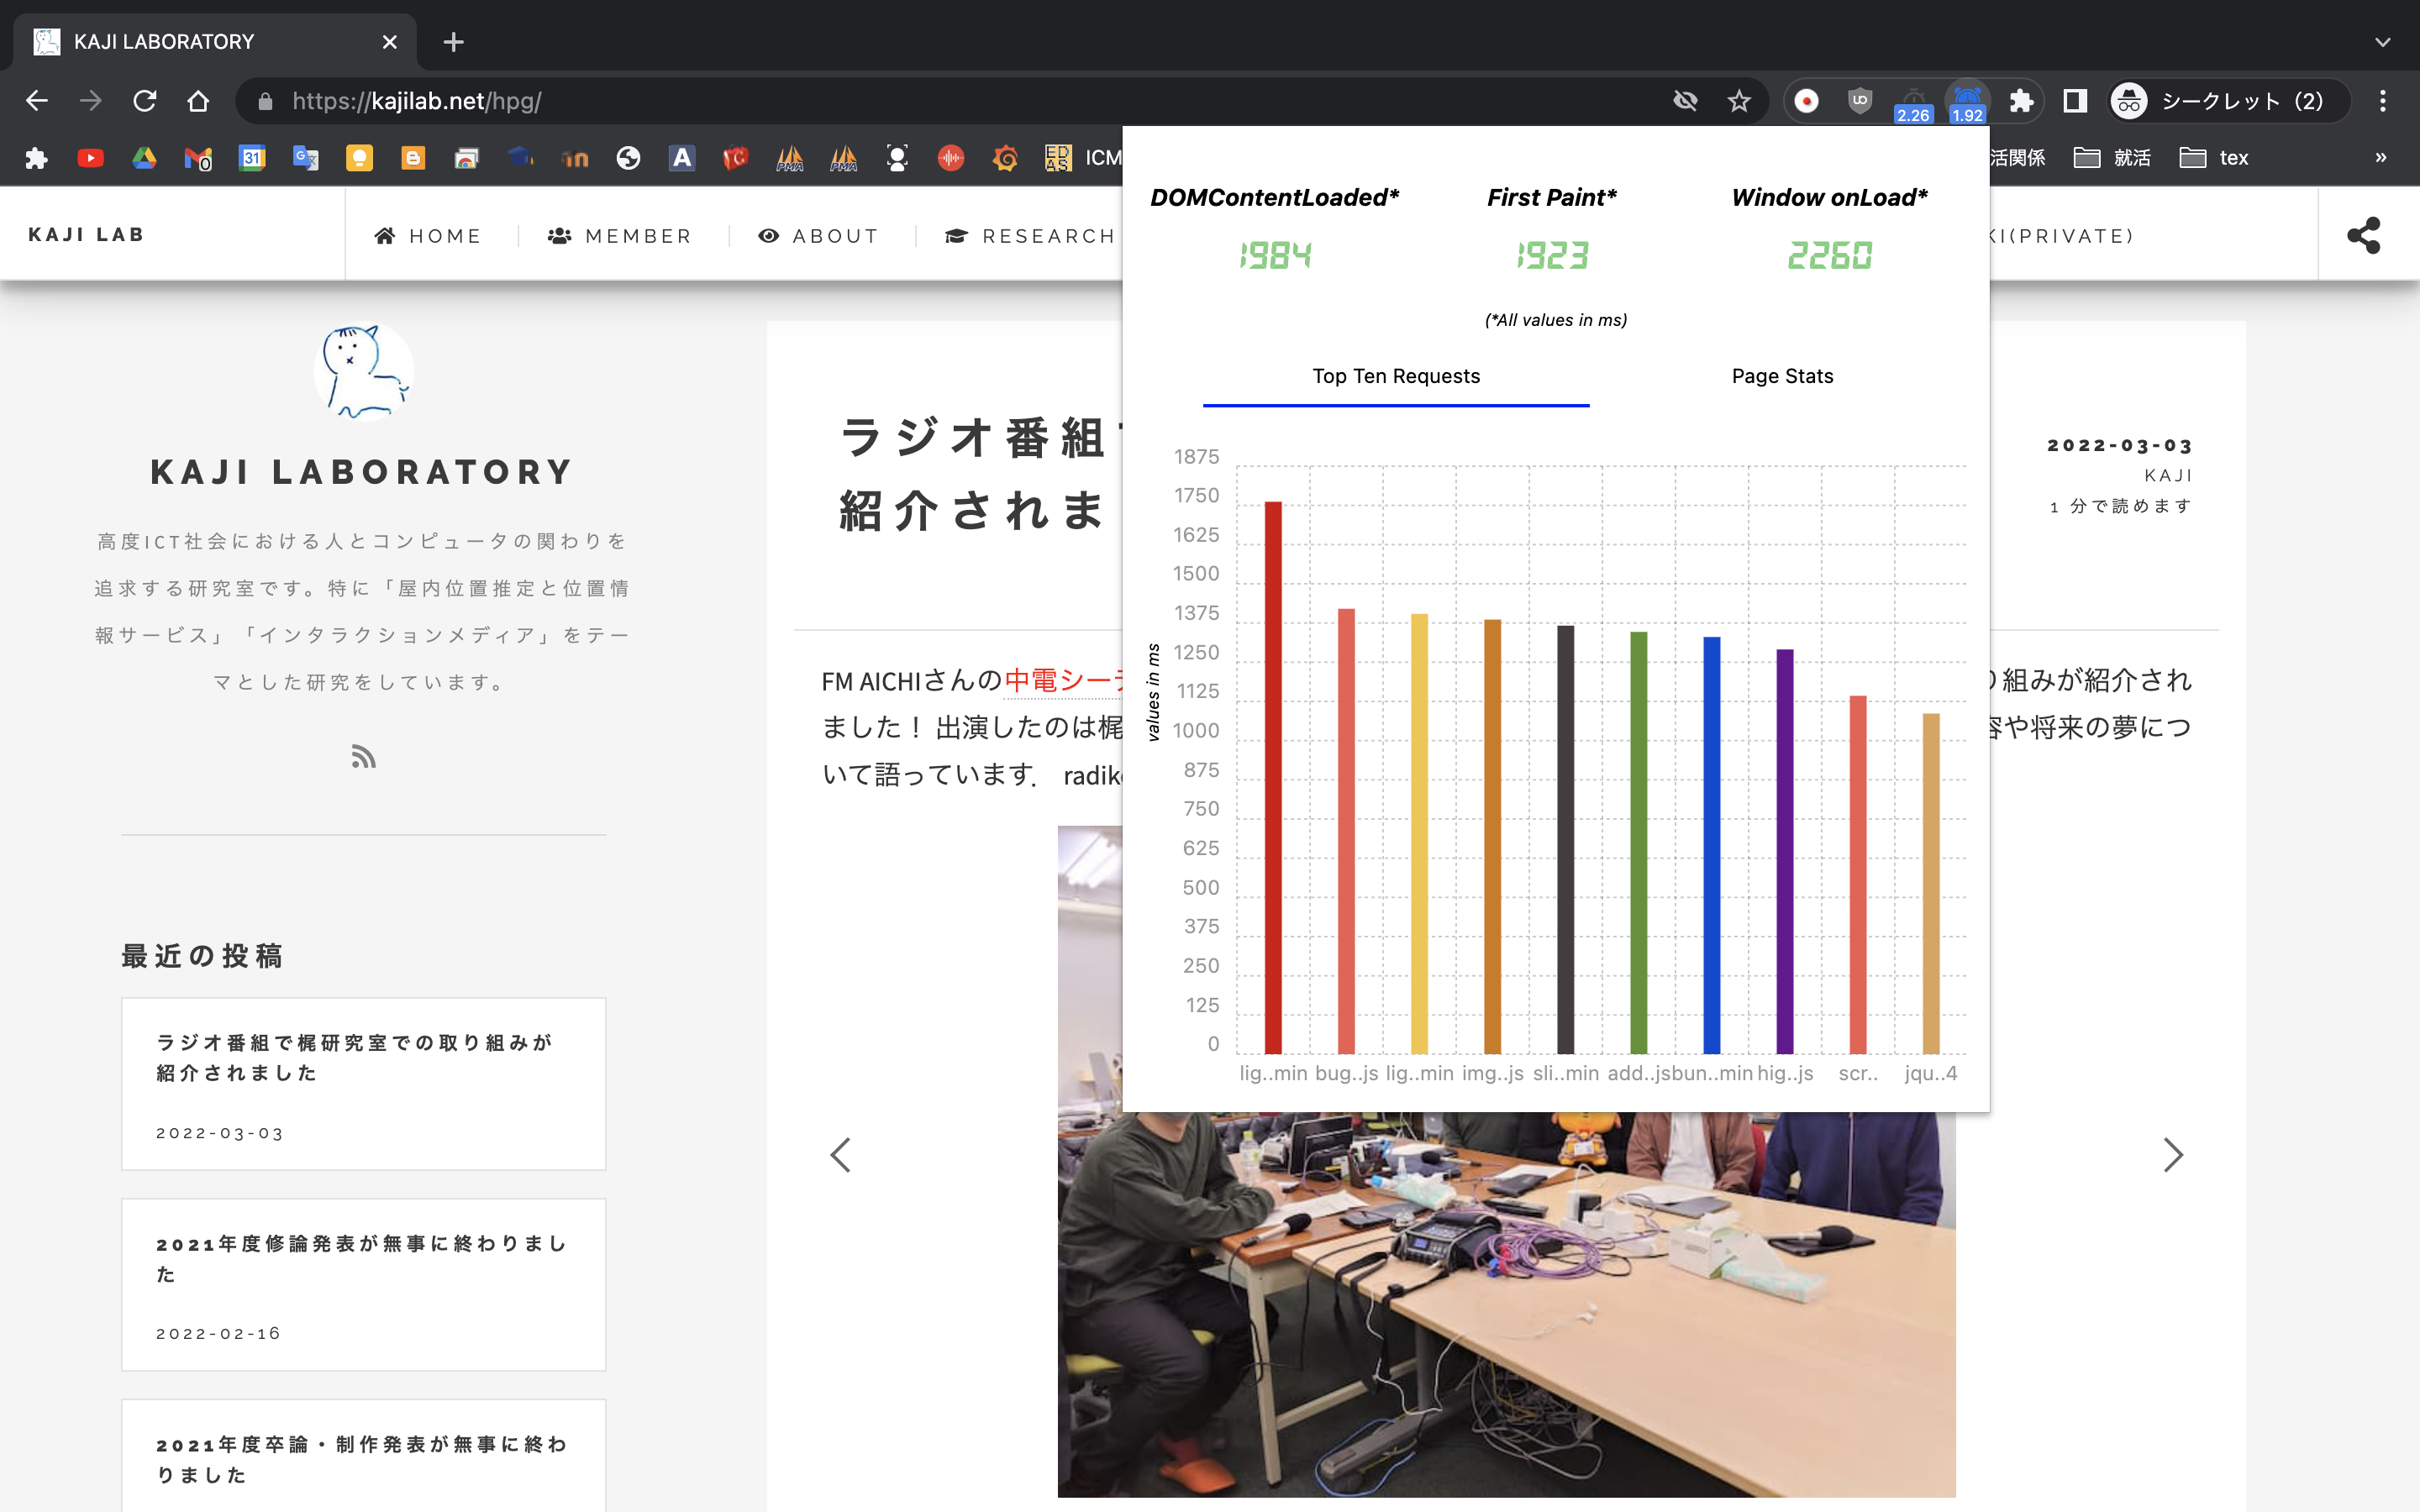This screenshot has height=1512, width=2420.
Task: Open the MEMBER navigation link
Action: click(620, 236)
